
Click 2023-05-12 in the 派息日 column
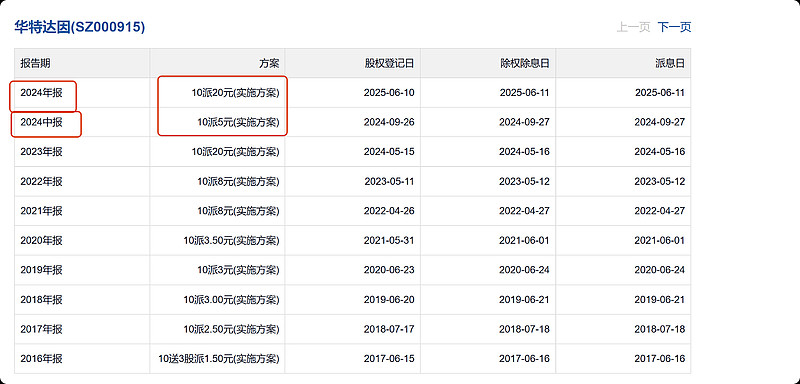(660, 181)
